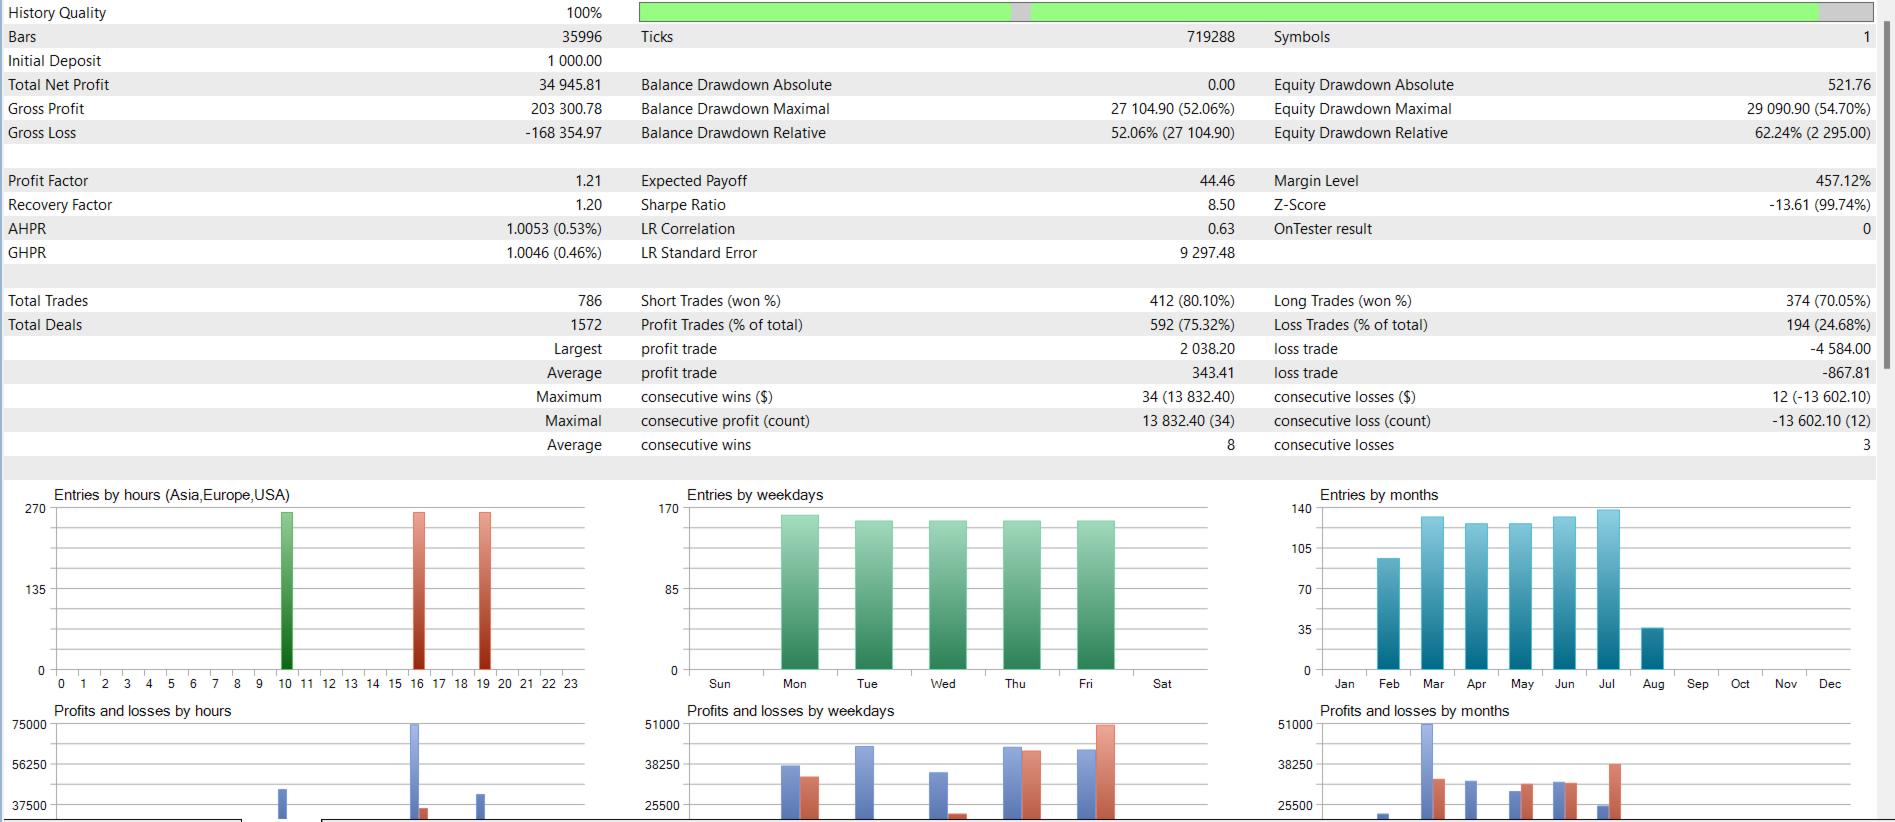Select the Equity Drawdown Relative label

[x=1361, y=133]
